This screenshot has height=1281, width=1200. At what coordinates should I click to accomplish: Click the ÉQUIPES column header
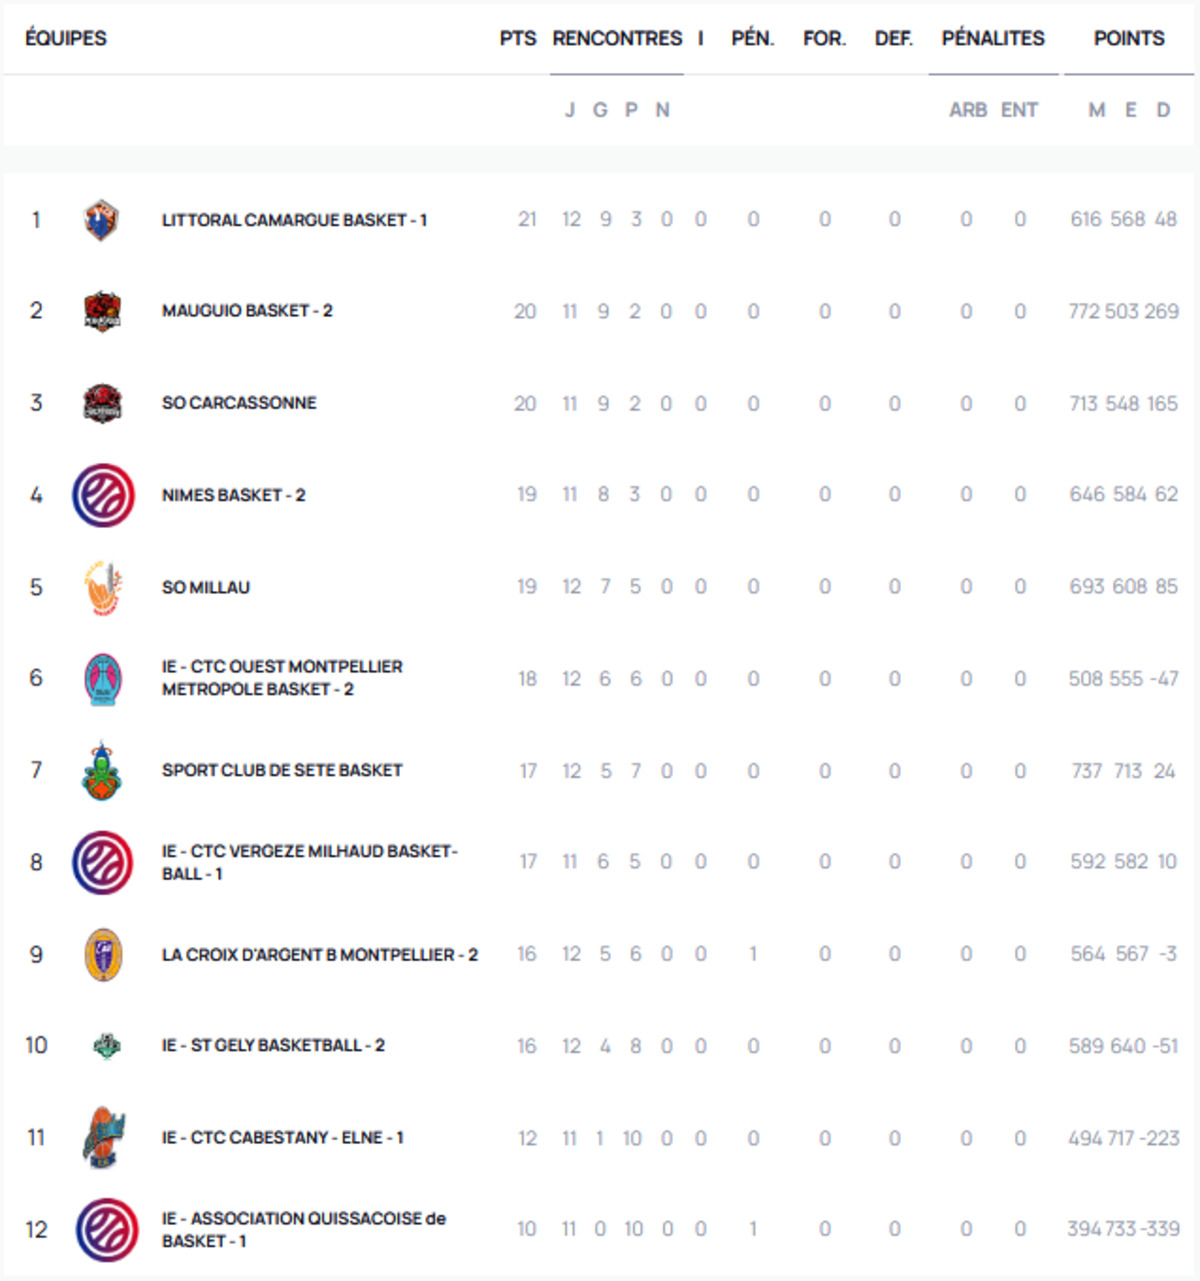[66, 38]
